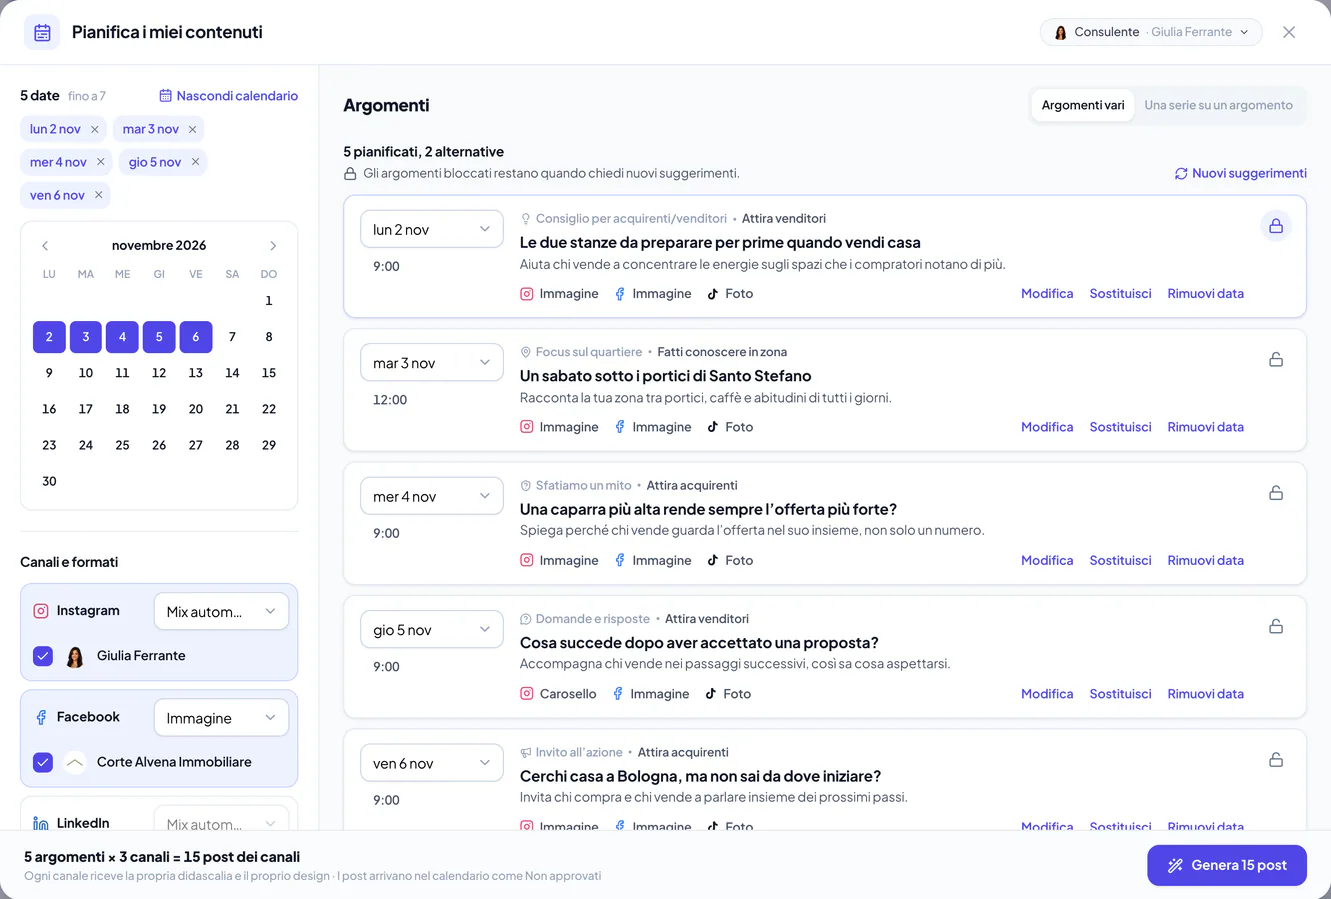Open Instagram format dropdown Mix autom...
This screenshot has width=1331, height=899.
(221, 612)
